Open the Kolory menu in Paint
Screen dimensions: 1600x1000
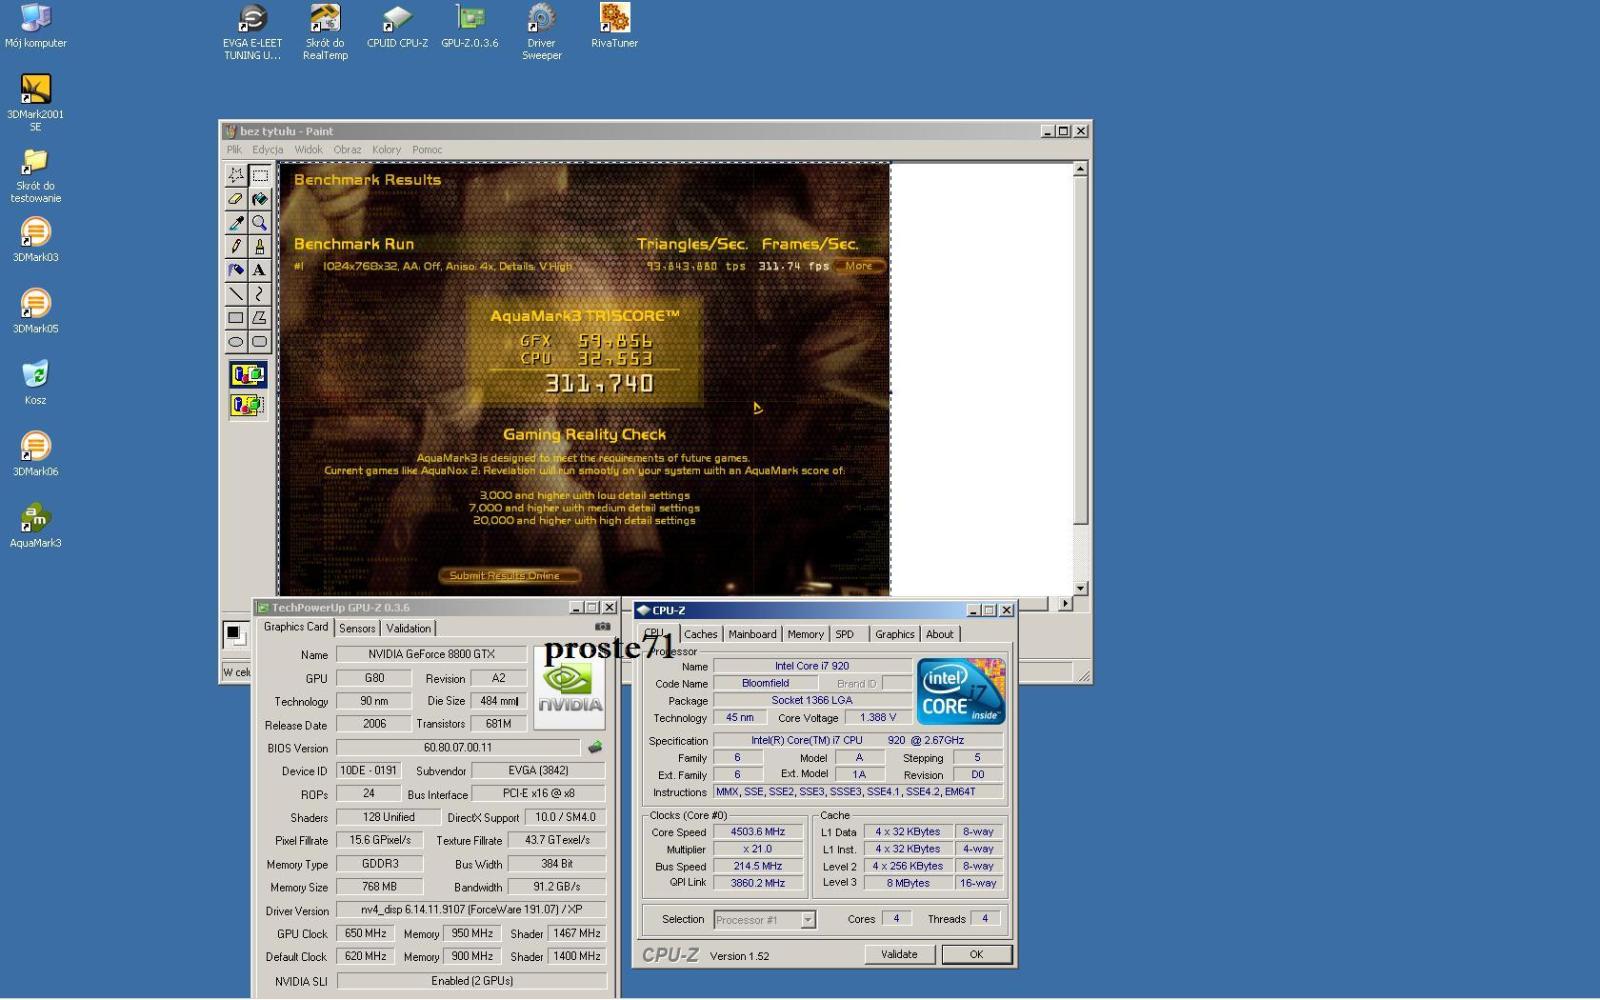click(386, 150)
